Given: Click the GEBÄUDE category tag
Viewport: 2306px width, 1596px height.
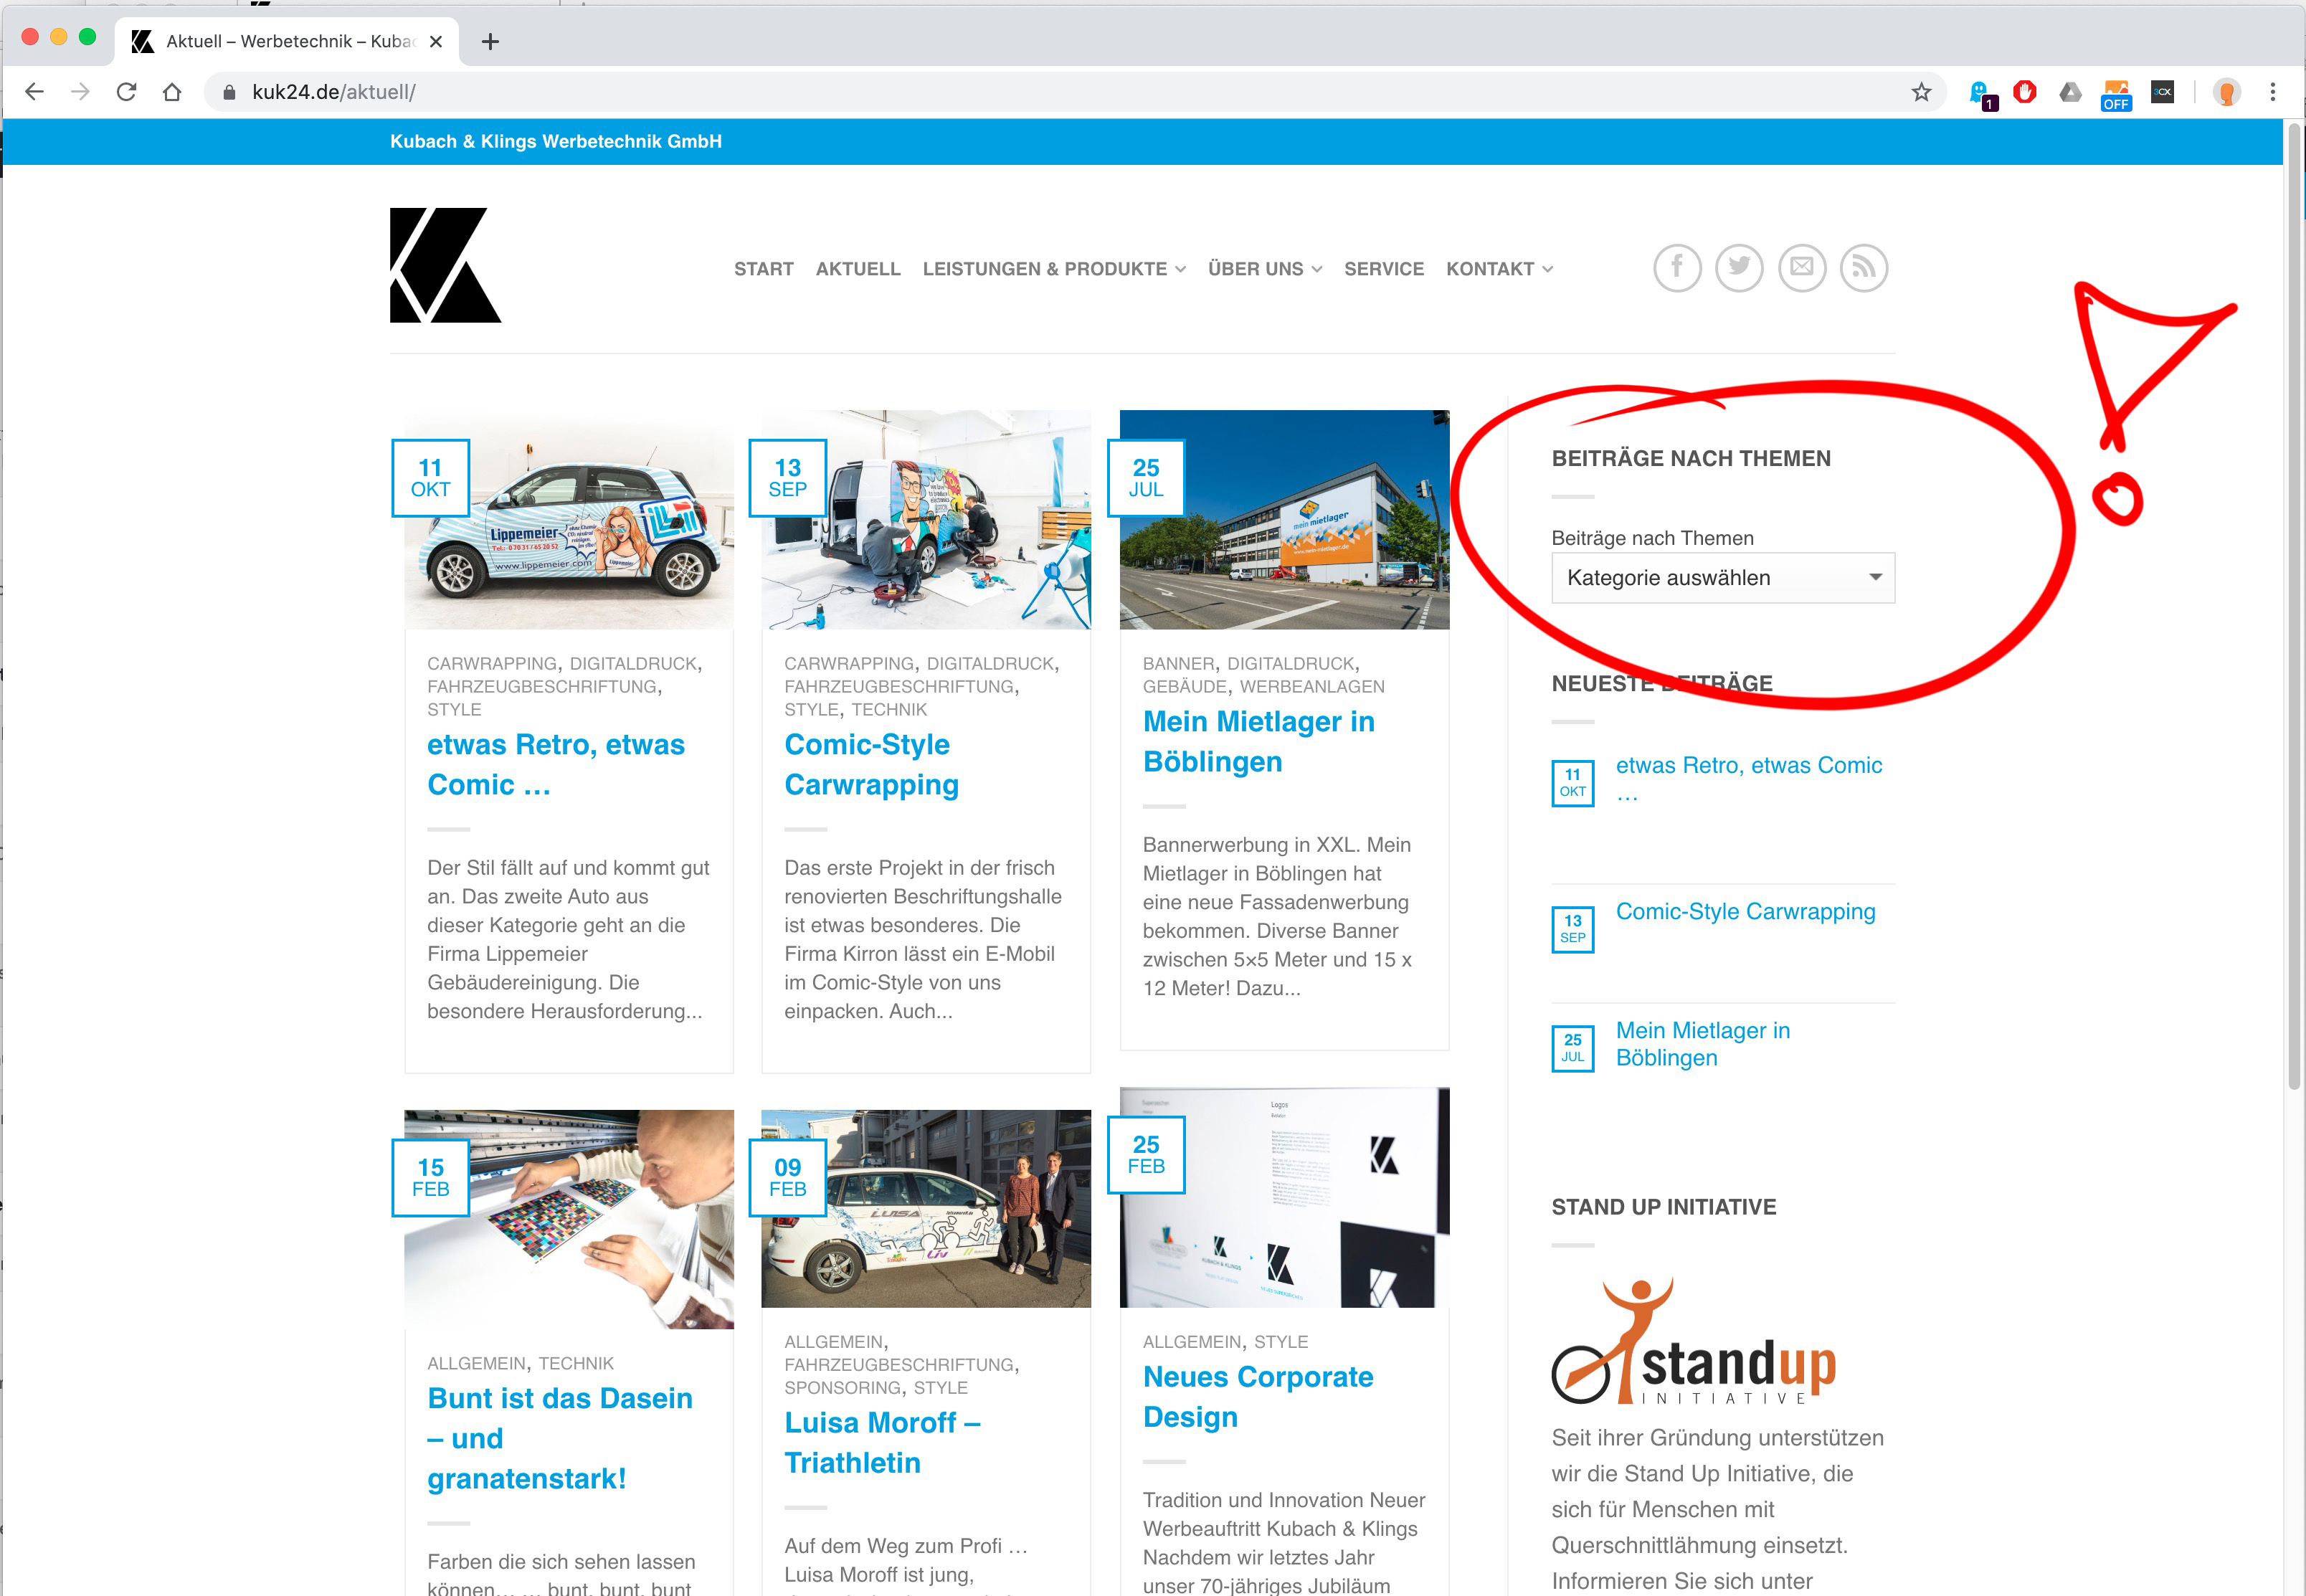Looking at the screenshot, I should coord(1184,687).
